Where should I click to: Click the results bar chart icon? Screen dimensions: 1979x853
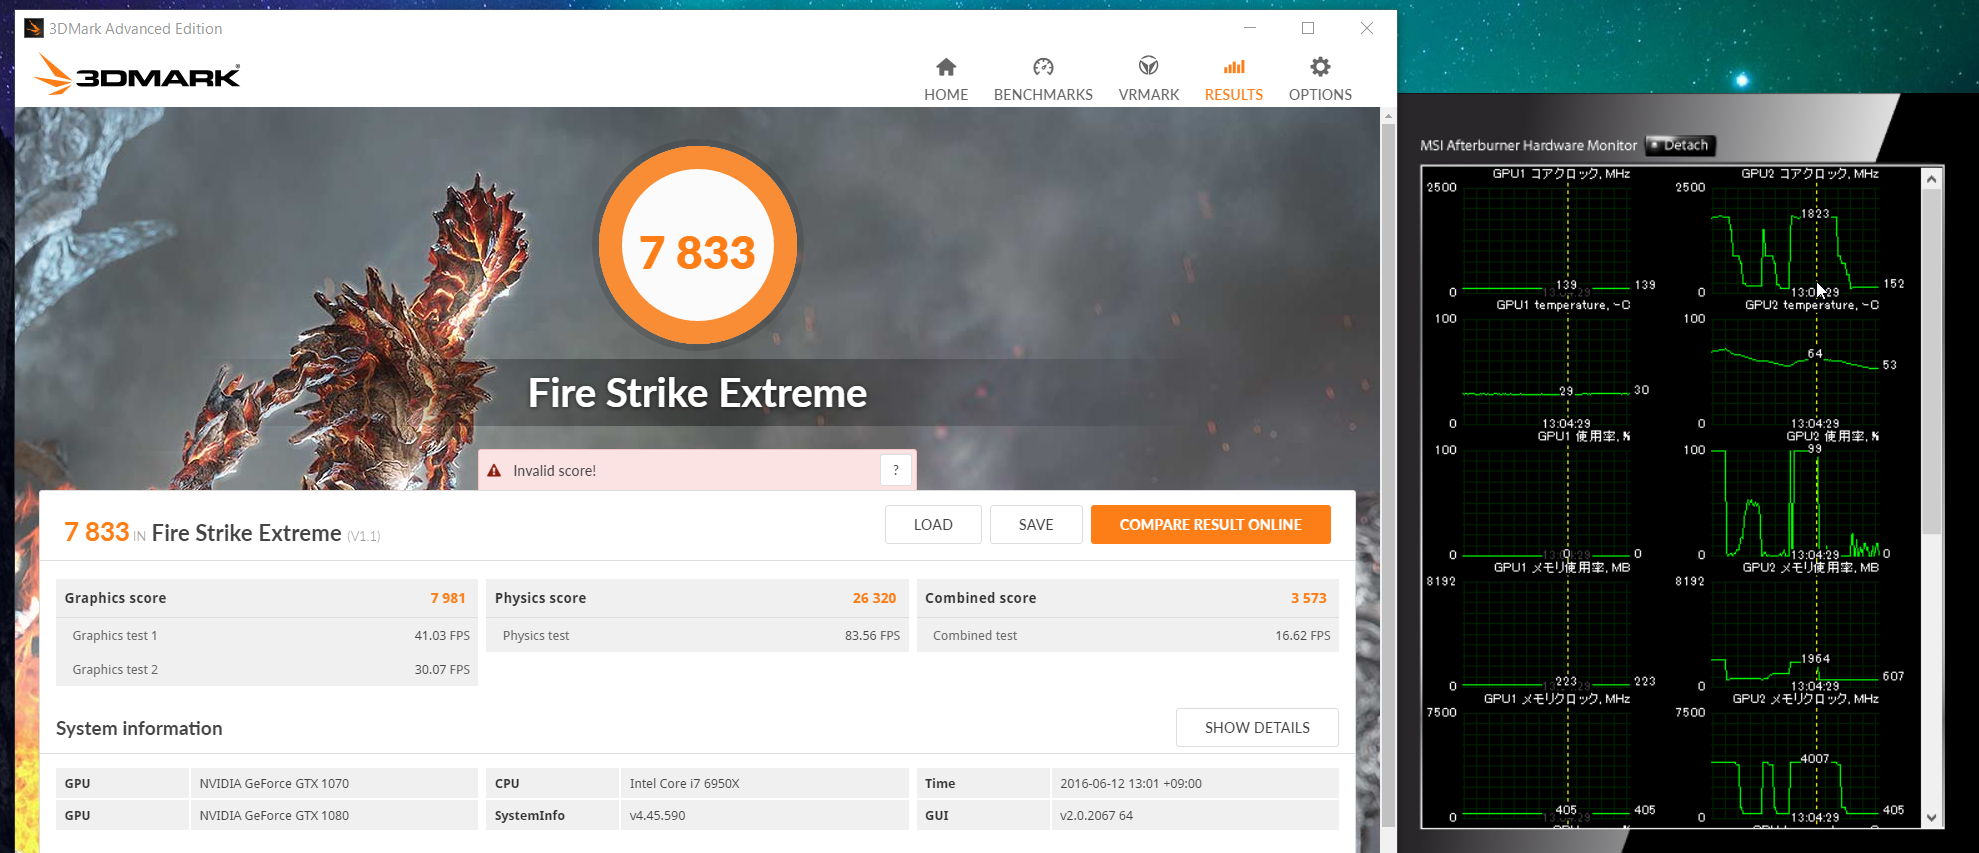coord(1234,67)
